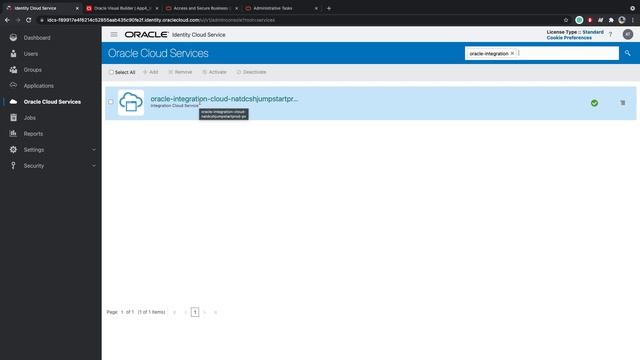Click the Security key icon
The height and width of the screenshot is (360, 640).
point(13,165)
